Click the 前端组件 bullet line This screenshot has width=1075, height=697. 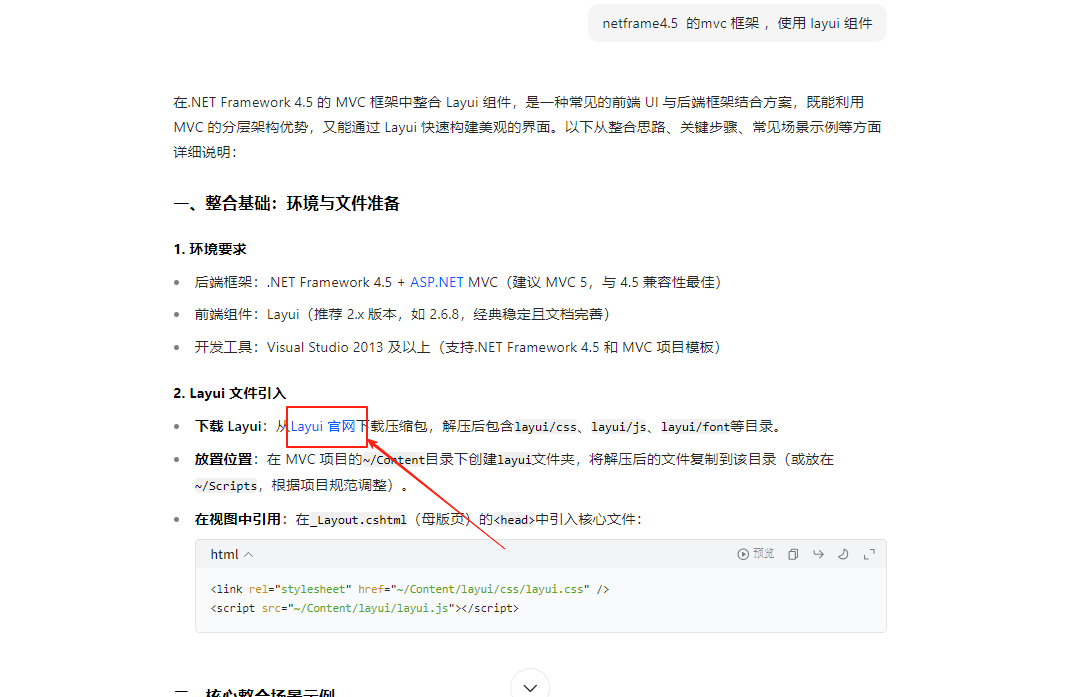[x=402, y=315]
